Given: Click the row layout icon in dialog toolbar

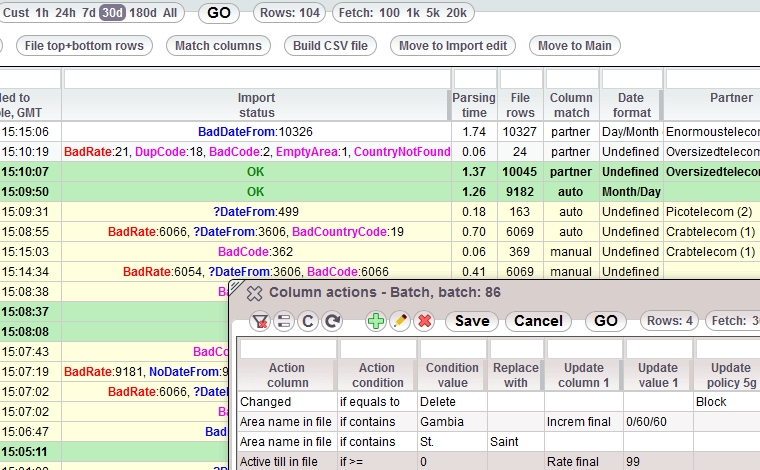Looking at the screenshot, I should coord(284,321).
